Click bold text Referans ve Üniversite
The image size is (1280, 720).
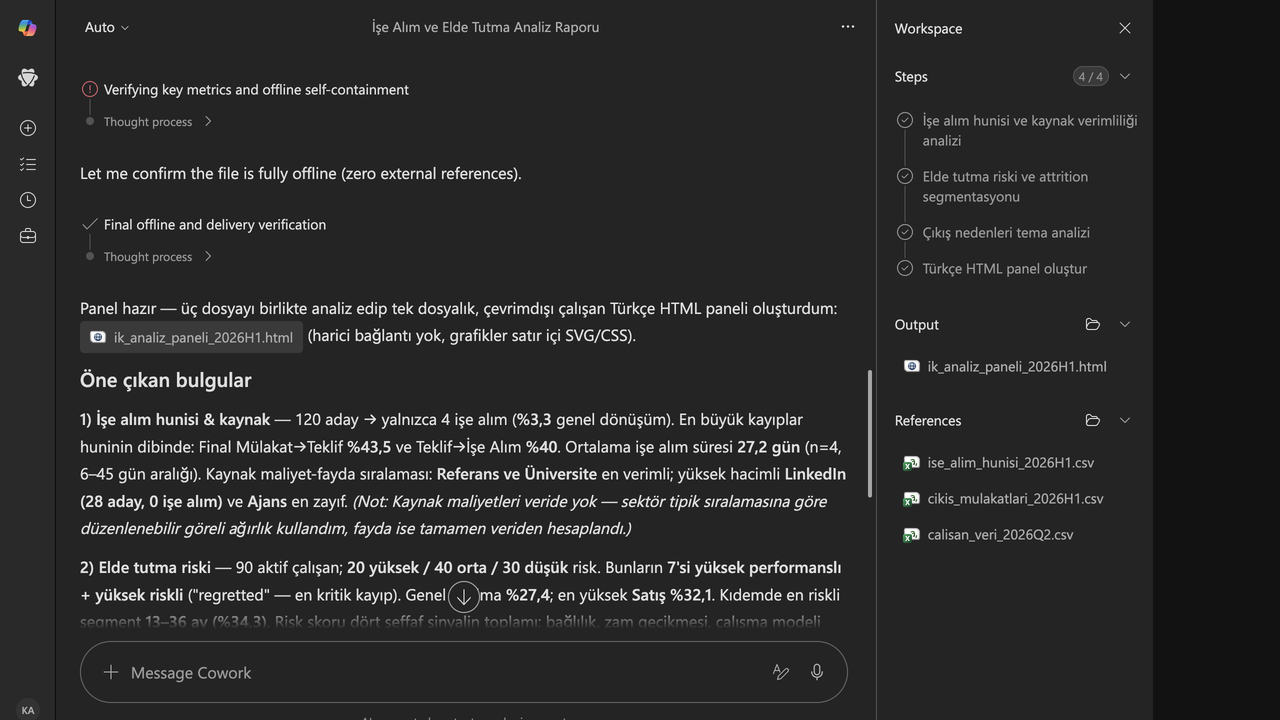tap(516, 474)
